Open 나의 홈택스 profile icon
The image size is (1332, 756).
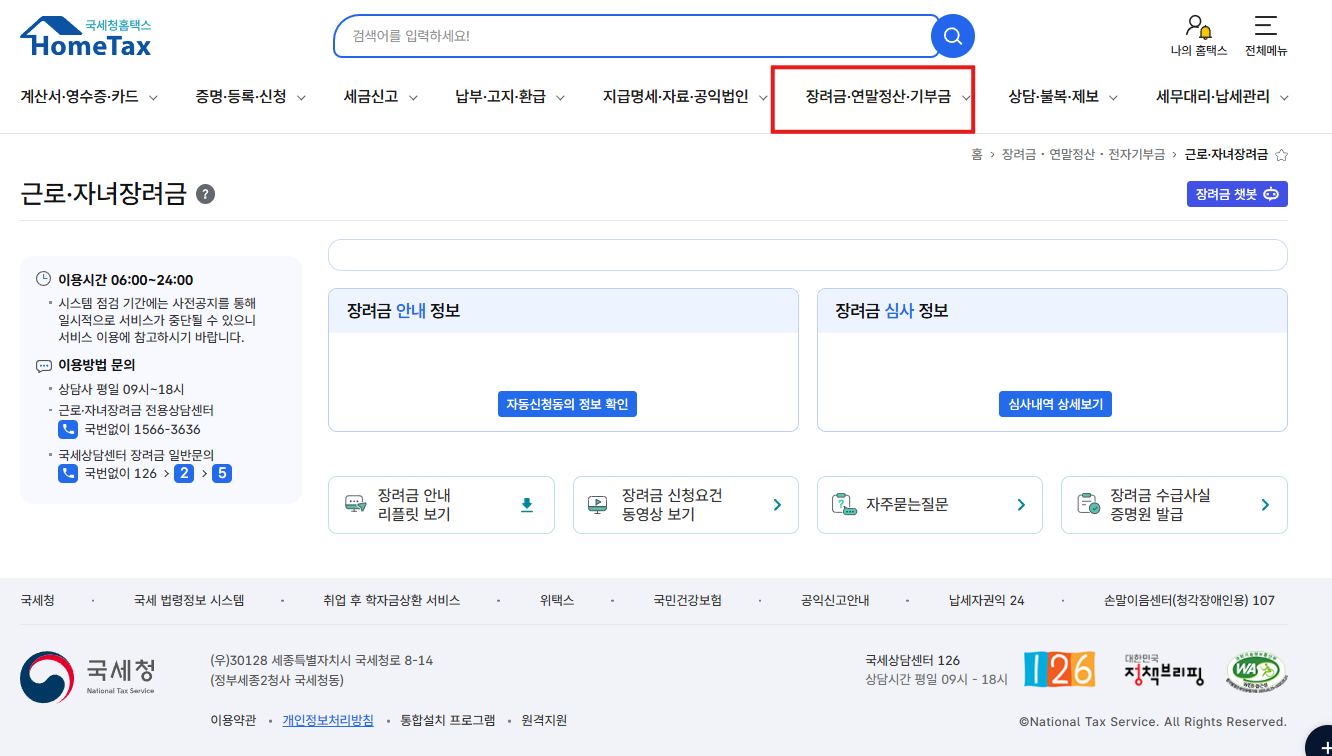pyautogui.click(x=1196, y=30)
